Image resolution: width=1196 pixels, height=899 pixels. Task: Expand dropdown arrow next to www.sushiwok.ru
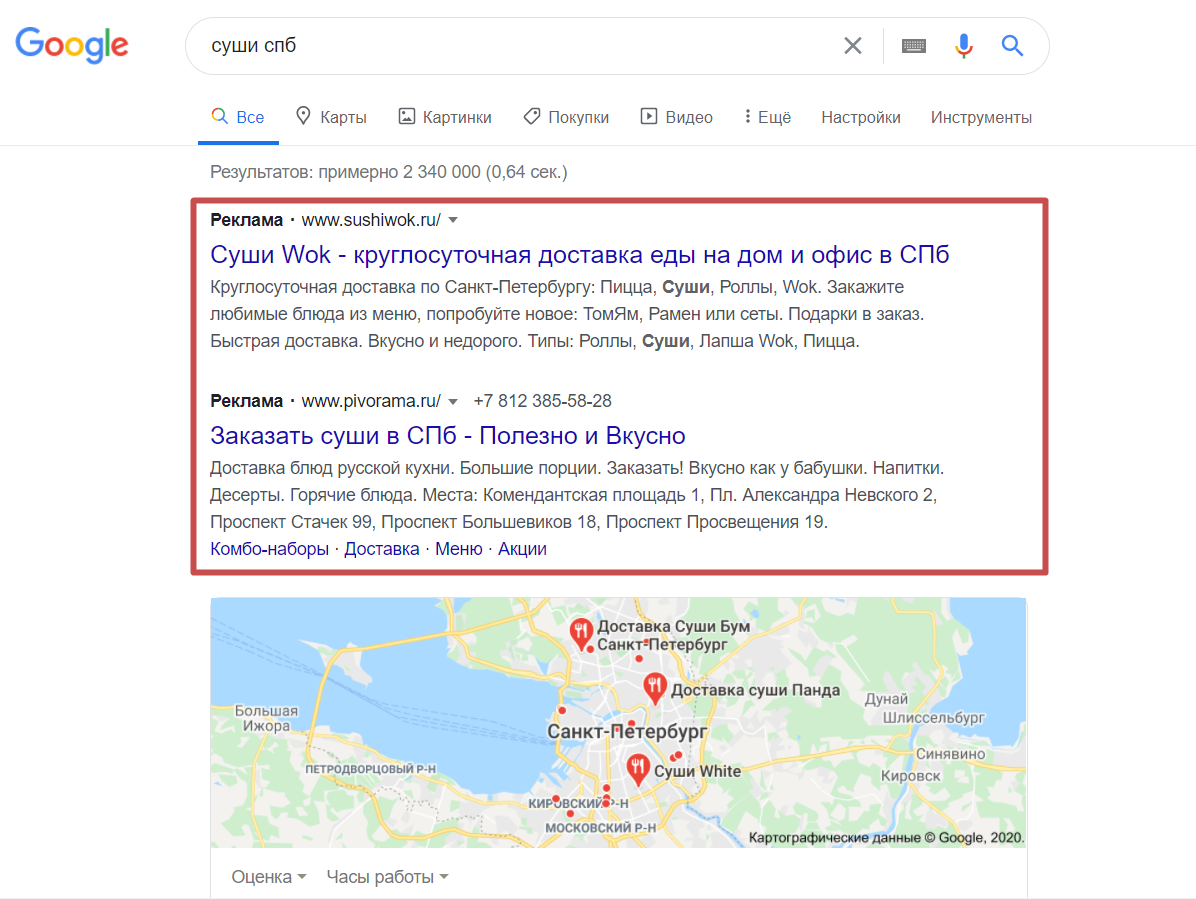click(453, 220)
